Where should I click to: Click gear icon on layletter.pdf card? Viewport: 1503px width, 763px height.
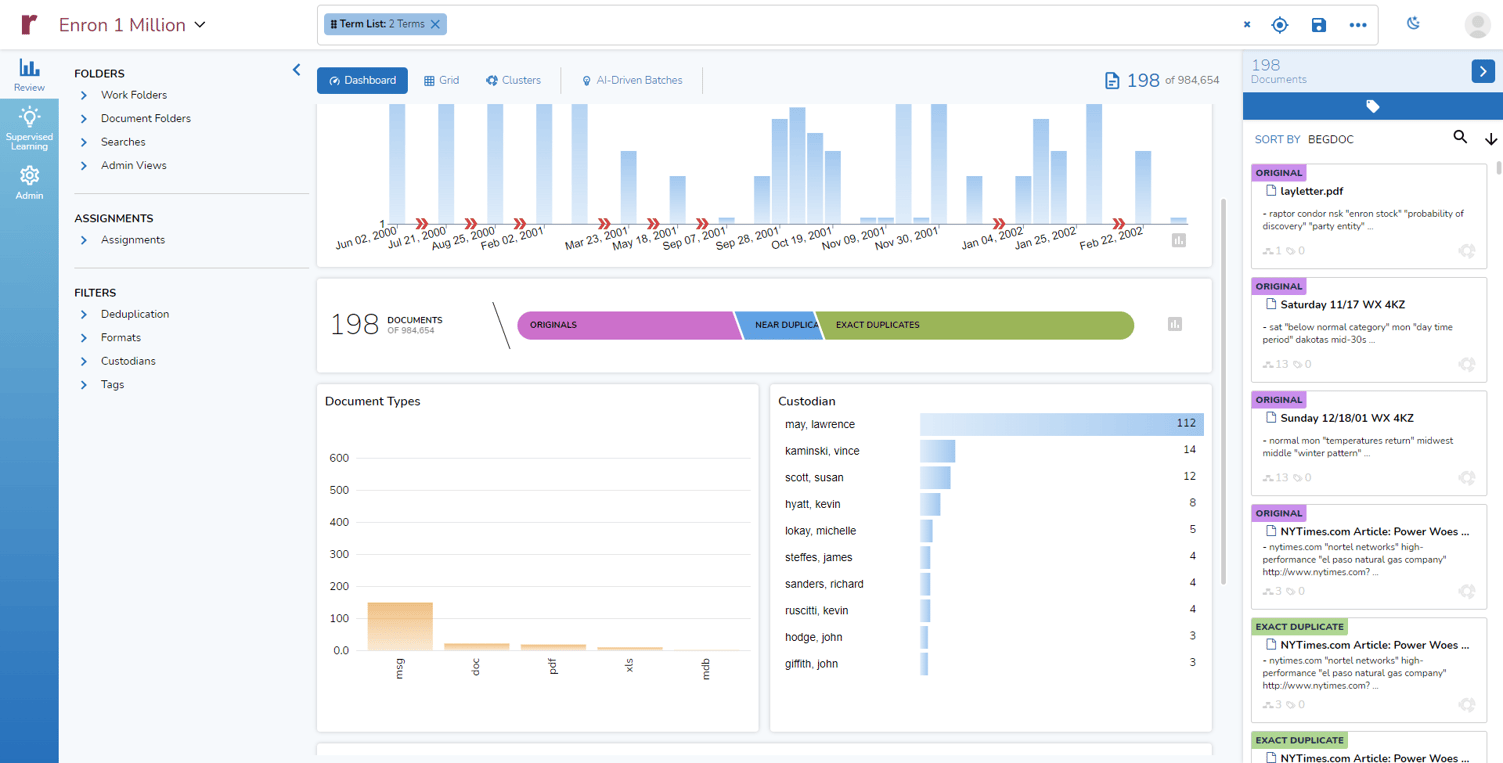(x=1466, y=251)
